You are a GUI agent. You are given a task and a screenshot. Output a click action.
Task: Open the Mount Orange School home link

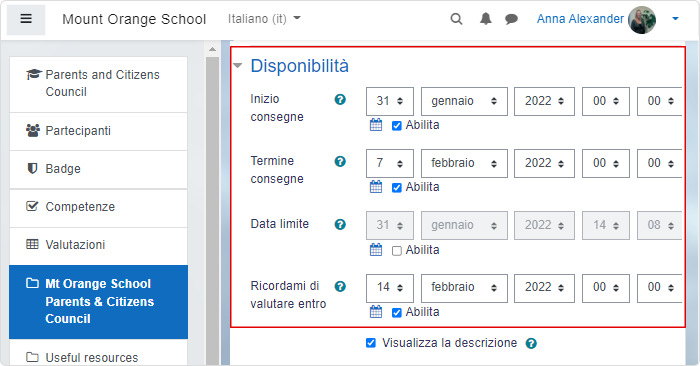[134, 19]
